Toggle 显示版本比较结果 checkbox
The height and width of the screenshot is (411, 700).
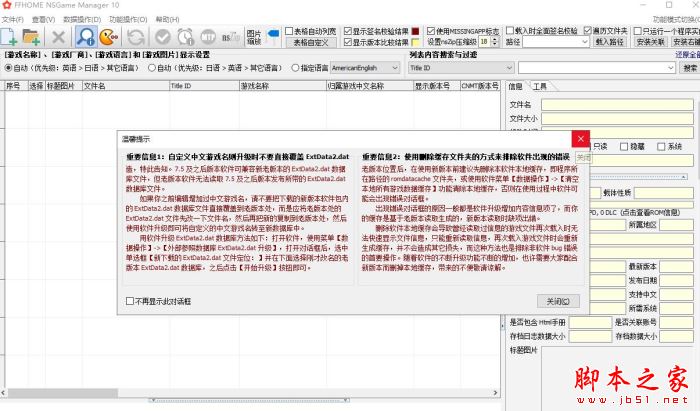coord(348,42)
